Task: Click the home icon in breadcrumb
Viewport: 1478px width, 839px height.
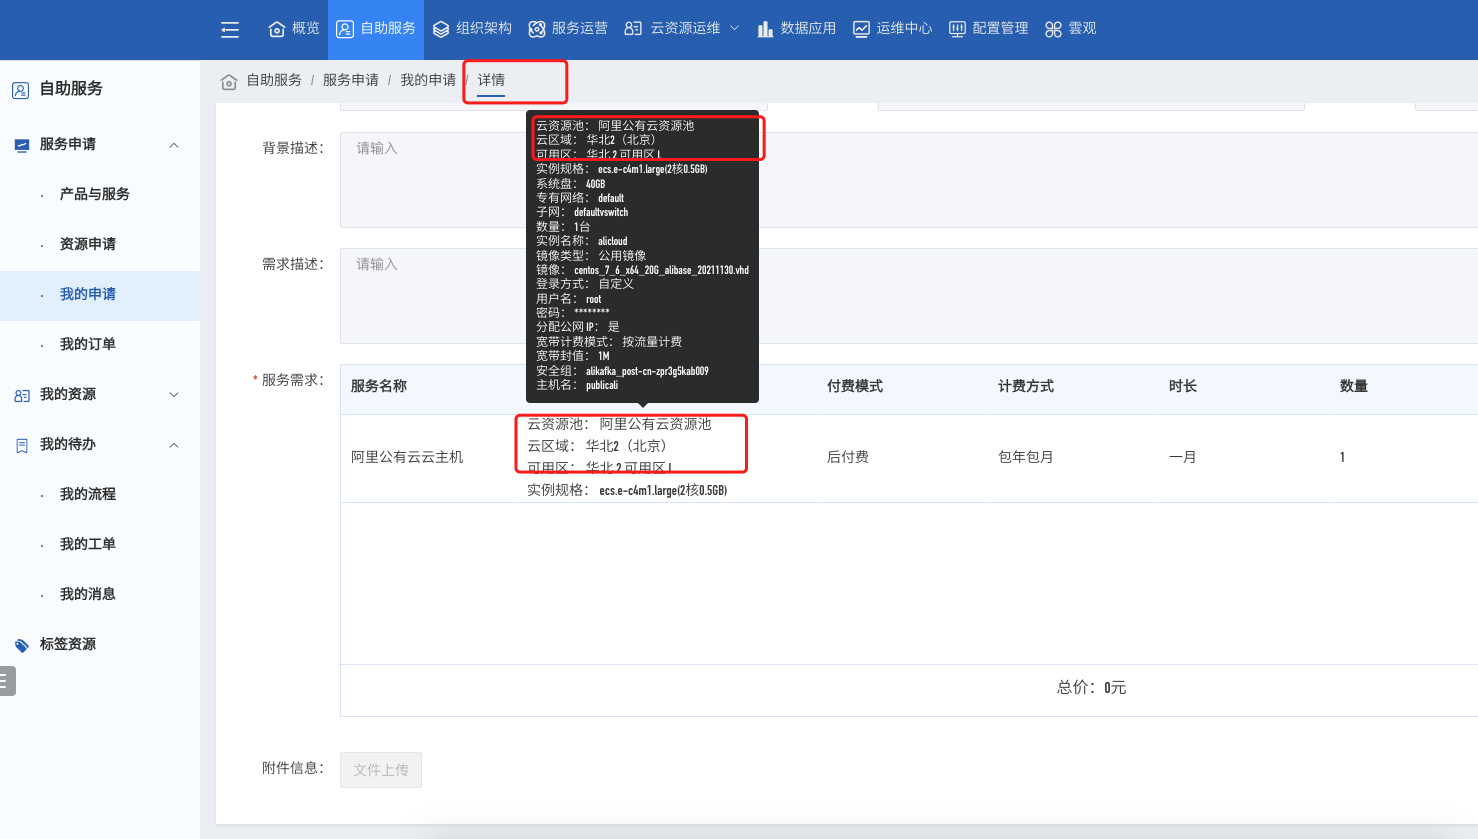Action: (229, 81)
